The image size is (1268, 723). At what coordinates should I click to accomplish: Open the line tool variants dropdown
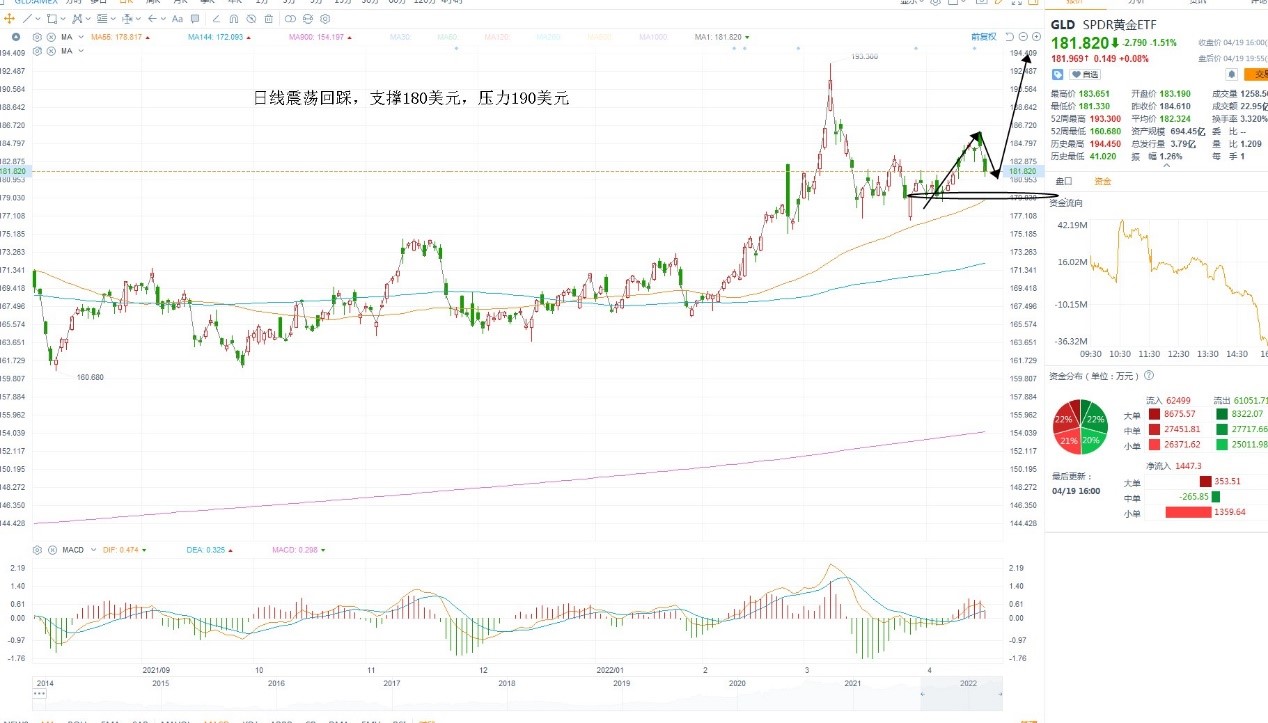[38, 19]
